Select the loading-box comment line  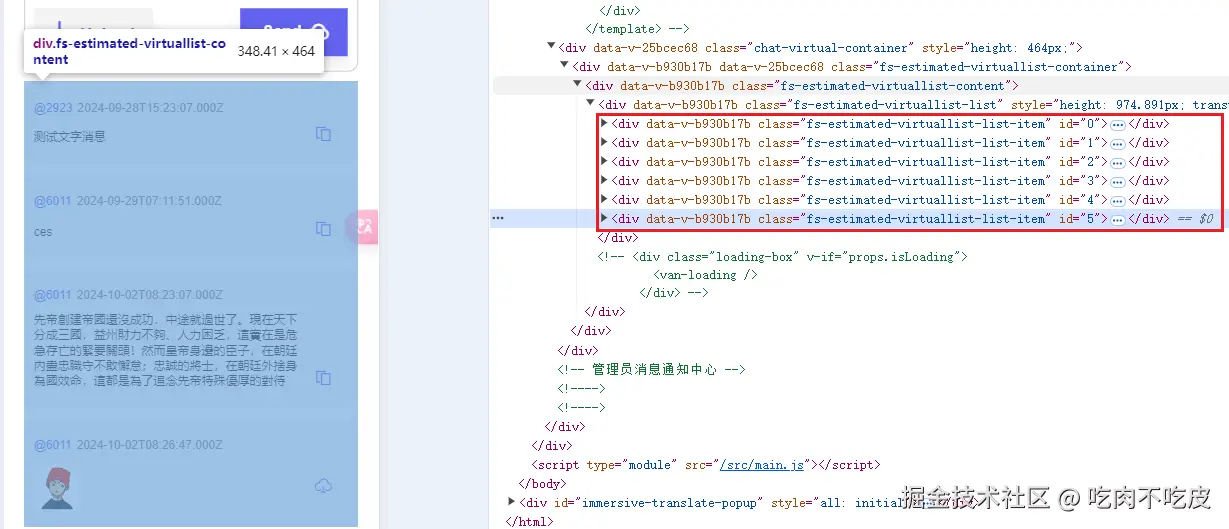[783, 256]
